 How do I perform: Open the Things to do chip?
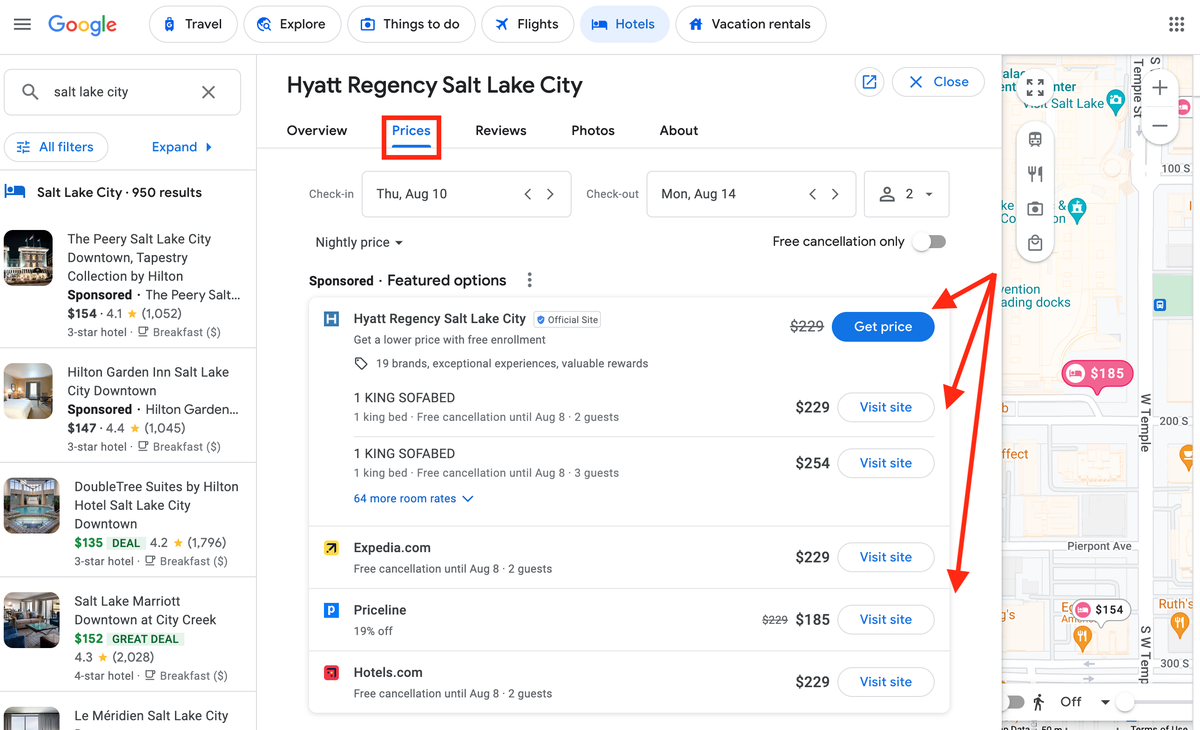411,25
